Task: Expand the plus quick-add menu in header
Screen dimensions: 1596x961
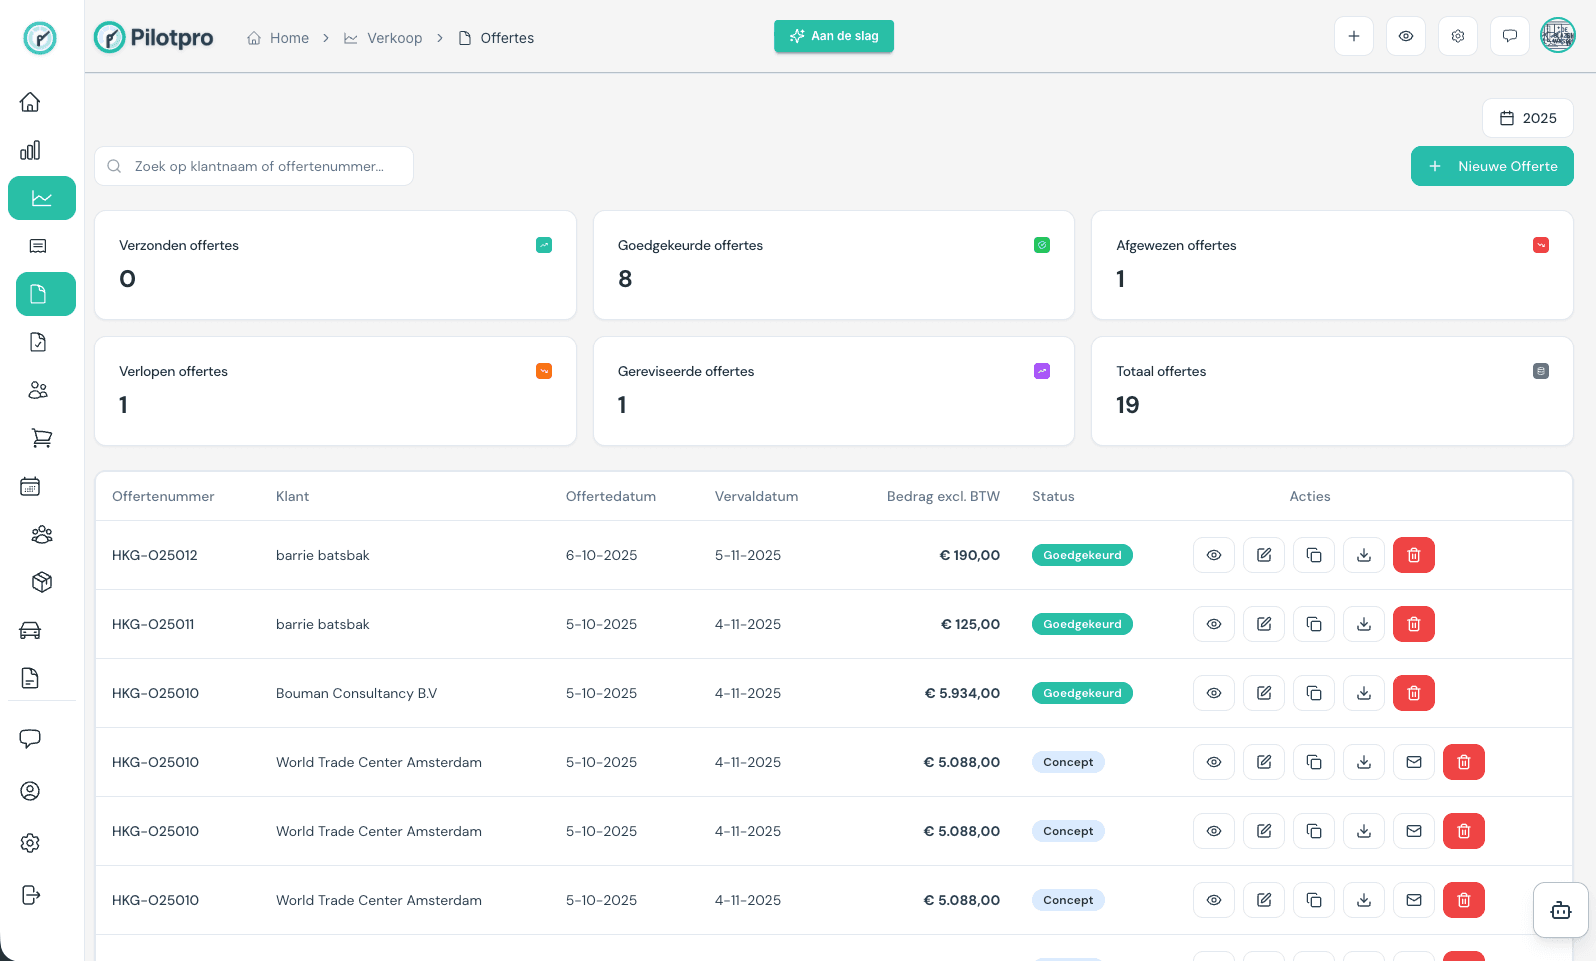Action: click(1353, 36)
